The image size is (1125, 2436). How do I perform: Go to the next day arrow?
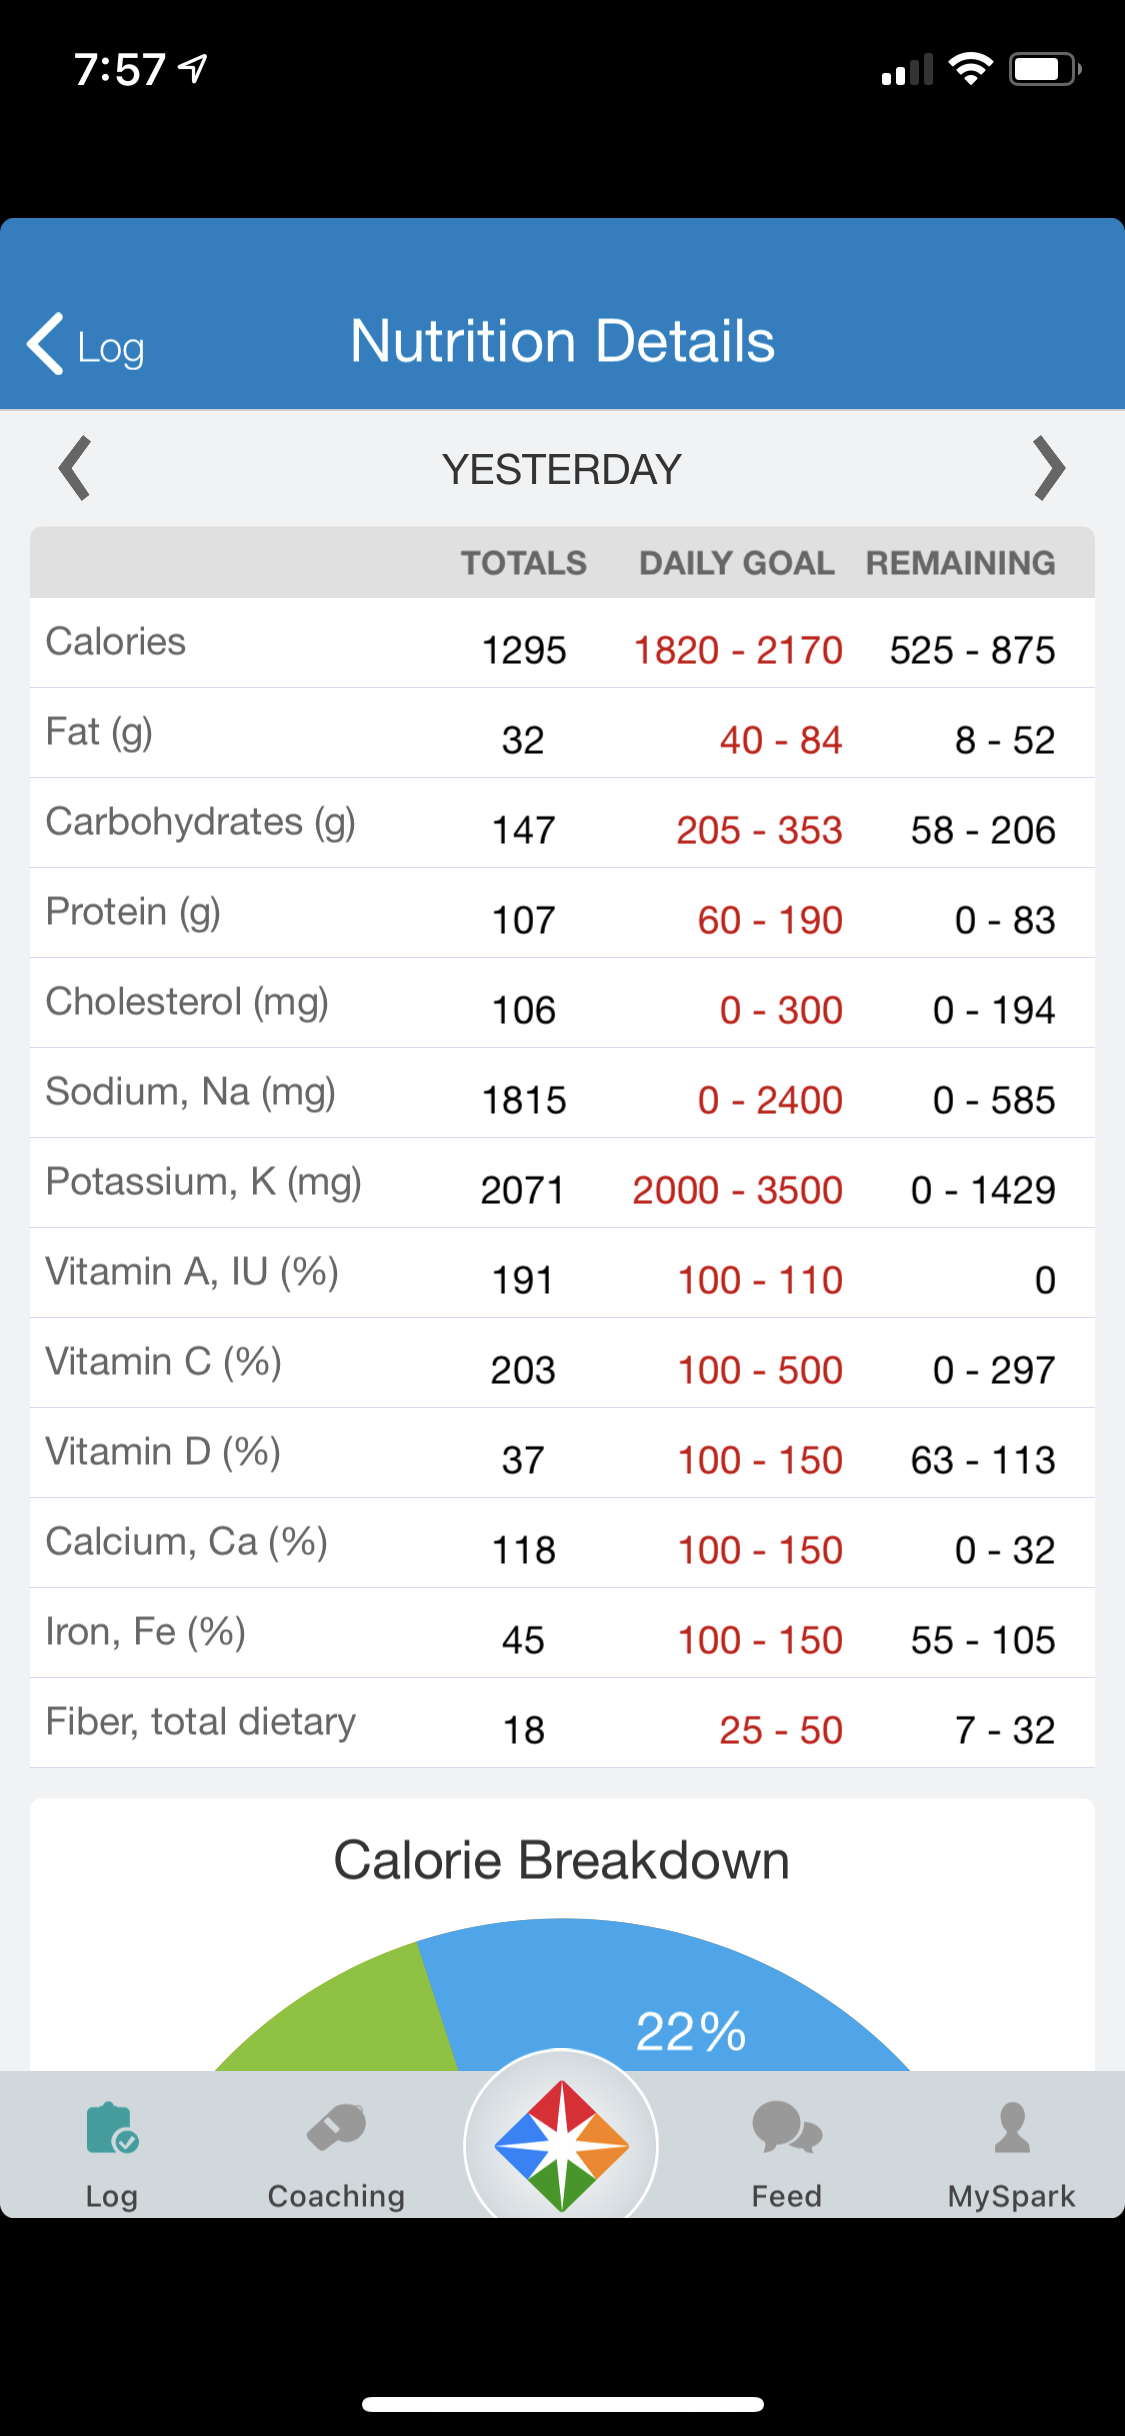tap(1049, 468)
